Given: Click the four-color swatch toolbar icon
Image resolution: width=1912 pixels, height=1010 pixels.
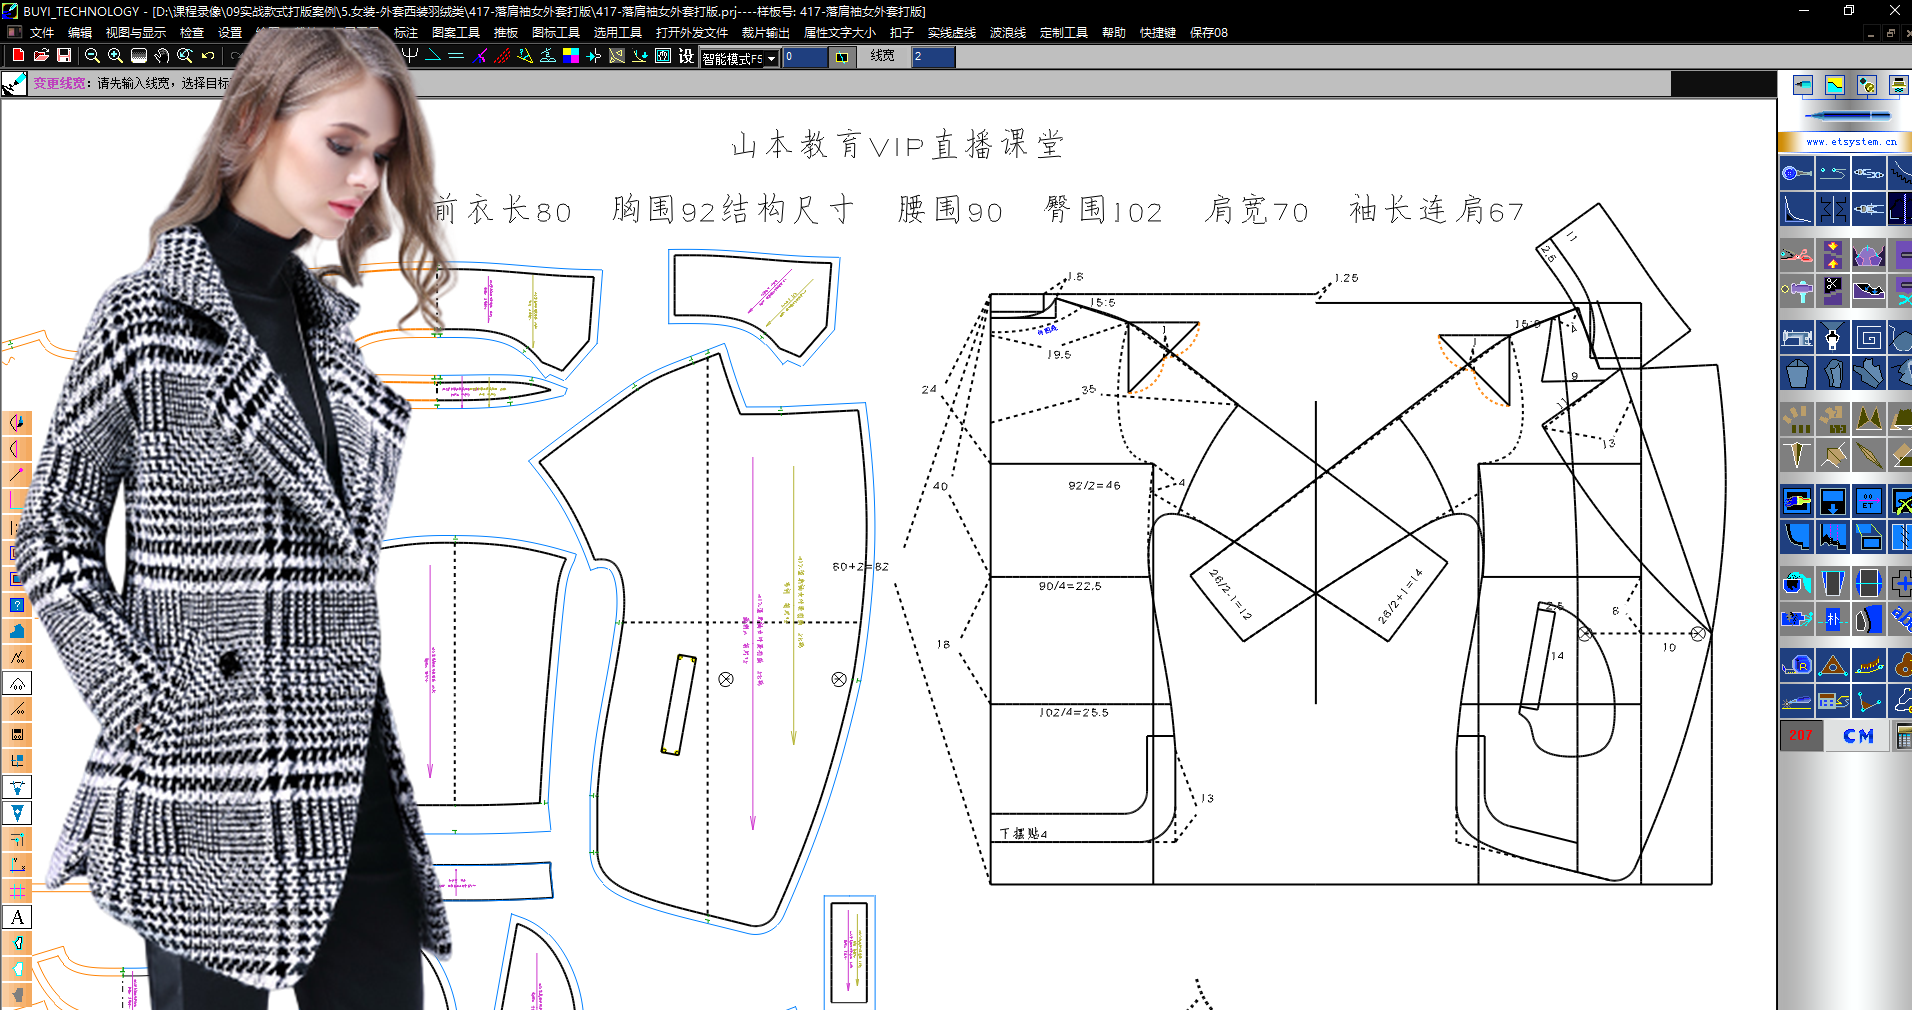Looking at the screenshot, I should click(x=571, y=56).
